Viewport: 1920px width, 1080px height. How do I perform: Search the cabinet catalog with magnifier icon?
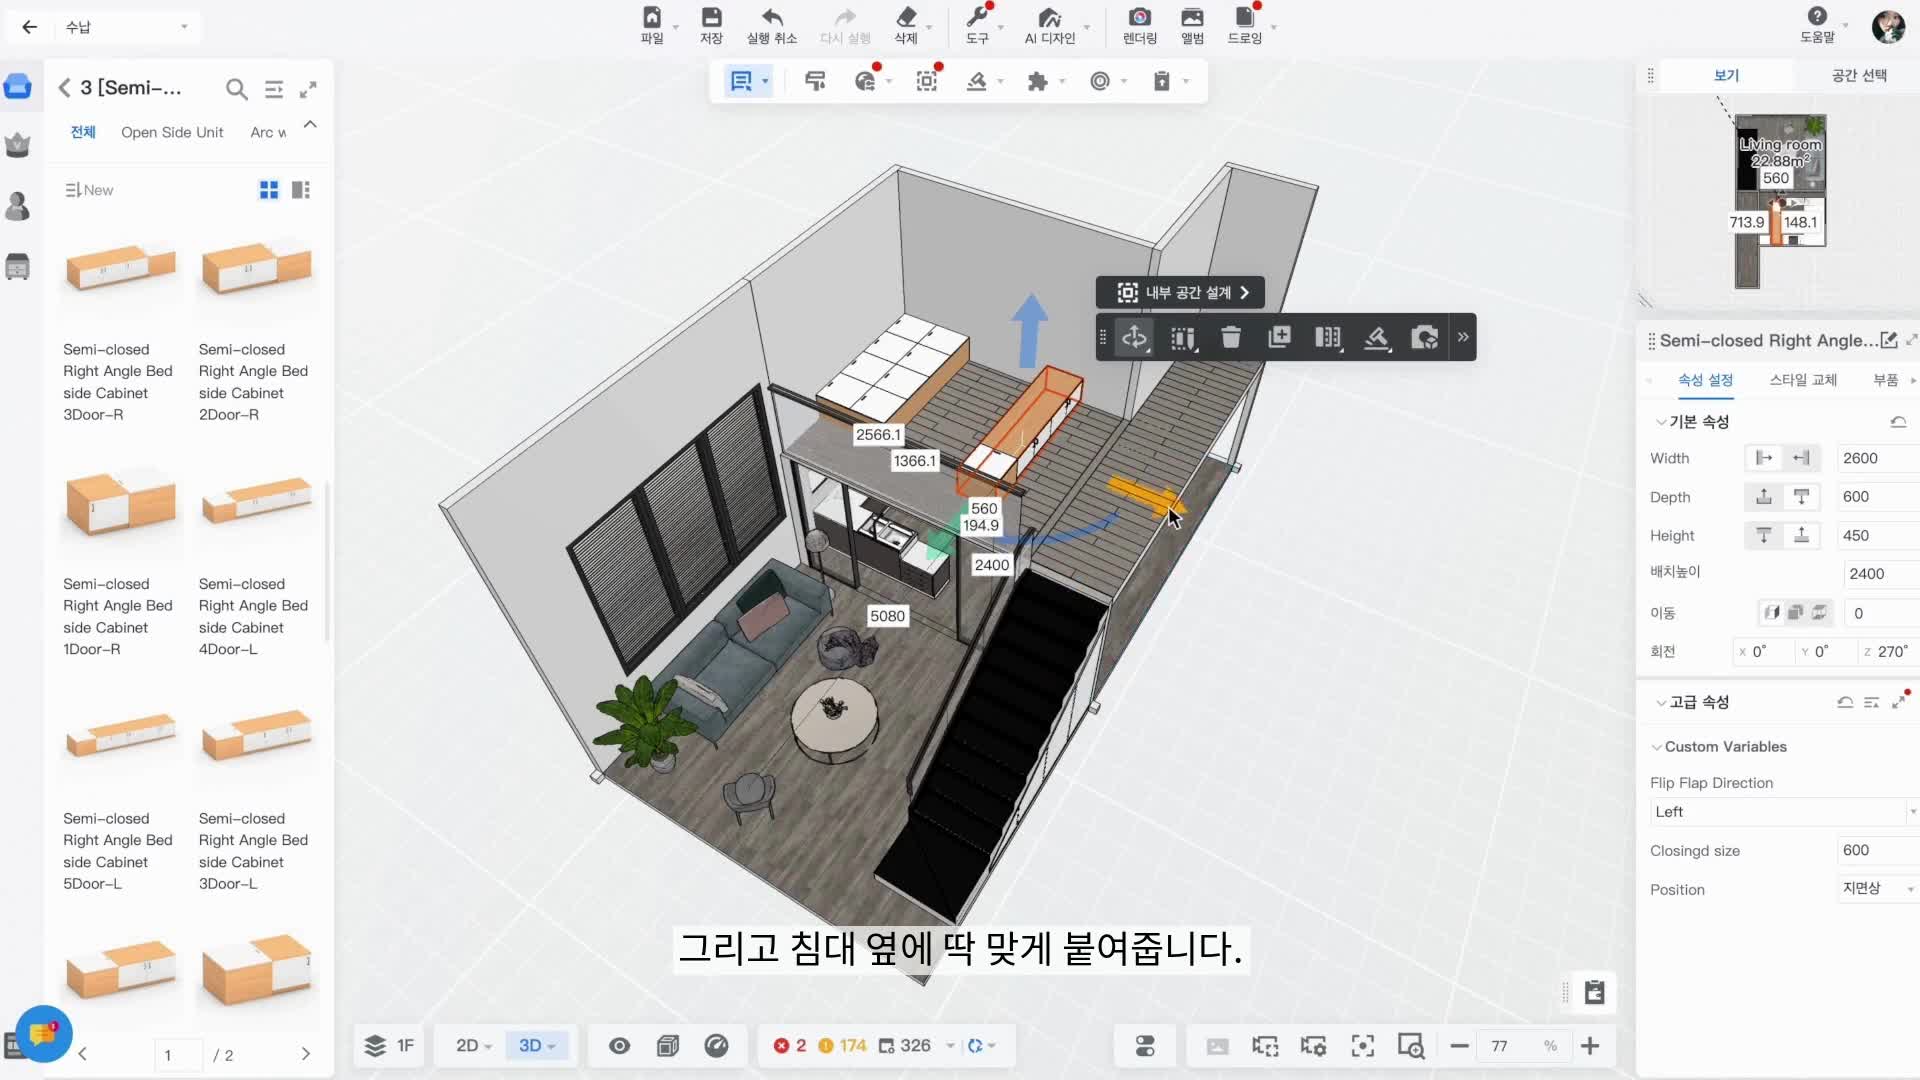(236, 89)
